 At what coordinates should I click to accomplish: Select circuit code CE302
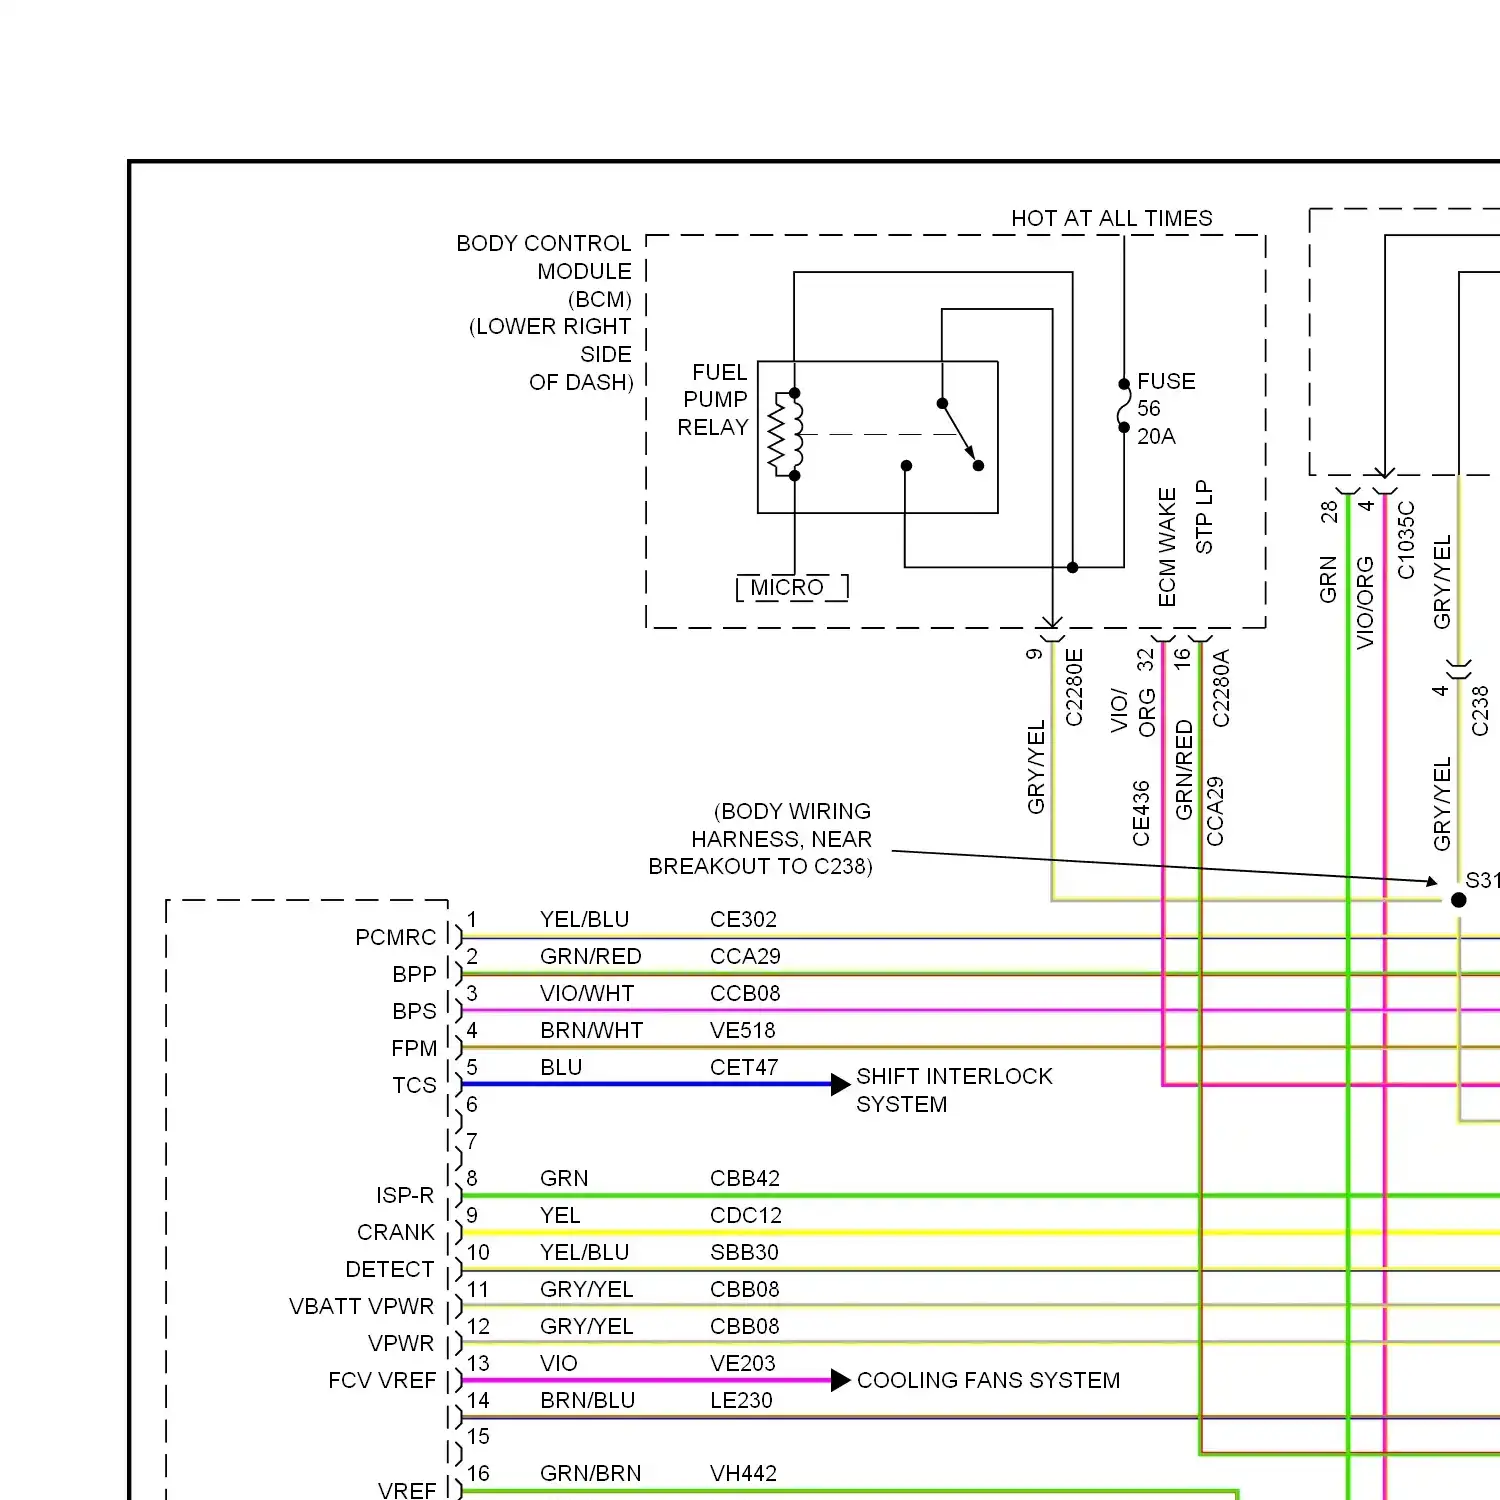click(x=743, y=919)
